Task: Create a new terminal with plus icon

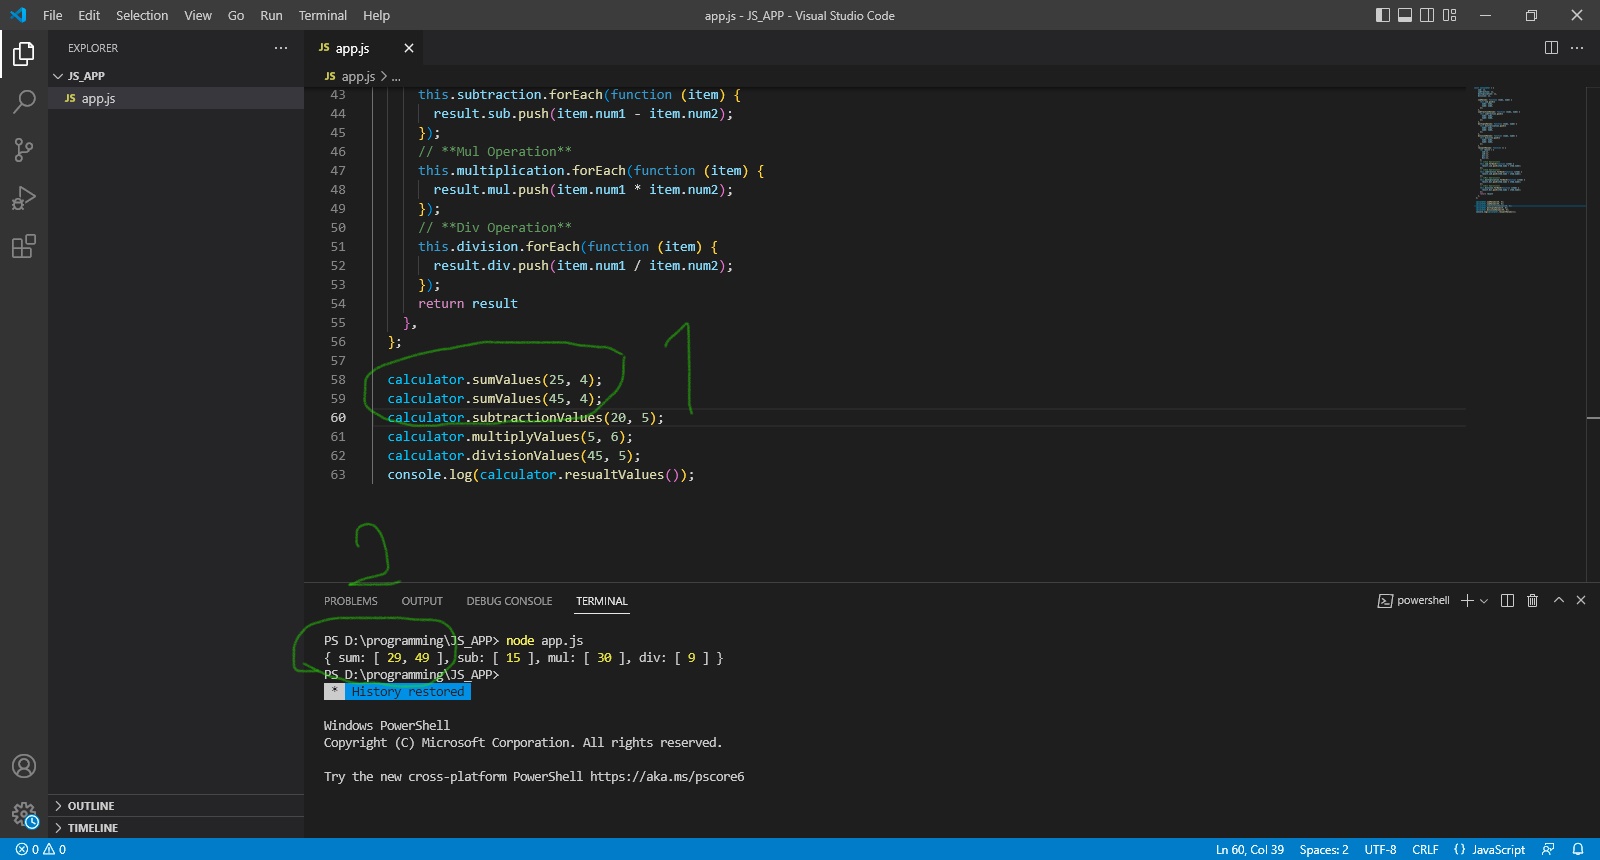Action: [1467, 601]
